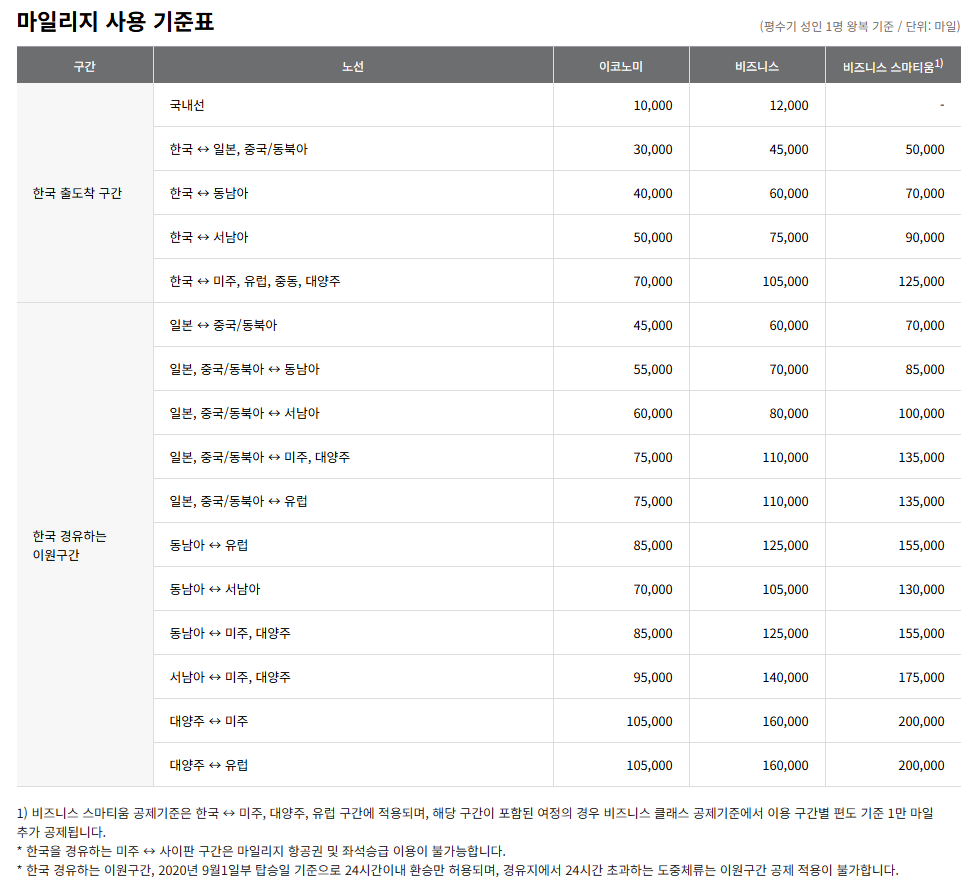Click business value 80,000

[789, 414]
